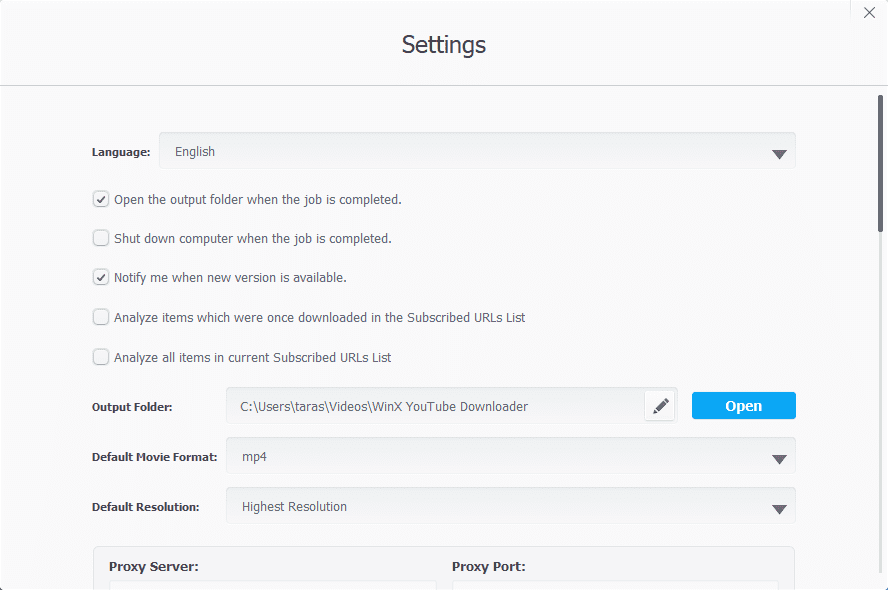The width and height of the screenshot is (888, 590).
Task: Tick Analyze all items in current Subscribed URLs
Action: (x=101, y=356)
